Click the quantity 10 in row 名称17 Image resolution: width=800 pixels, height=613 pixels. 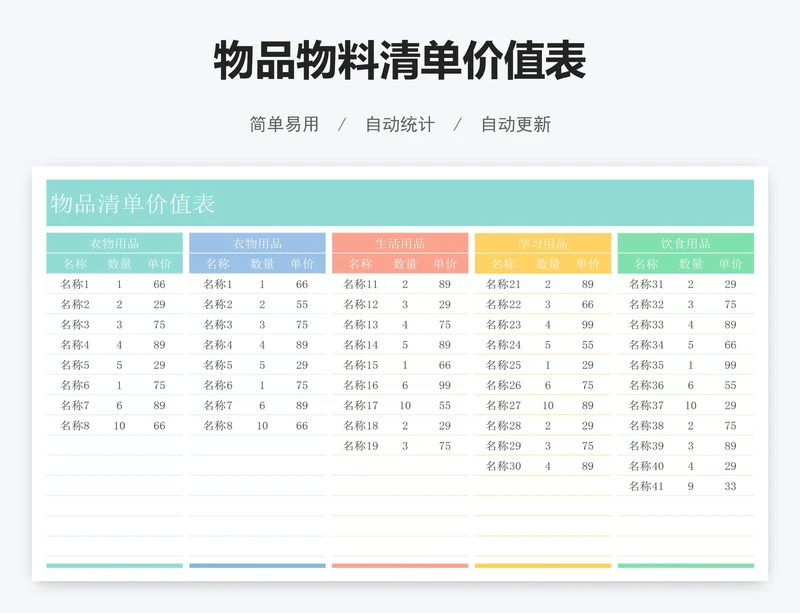405,405
